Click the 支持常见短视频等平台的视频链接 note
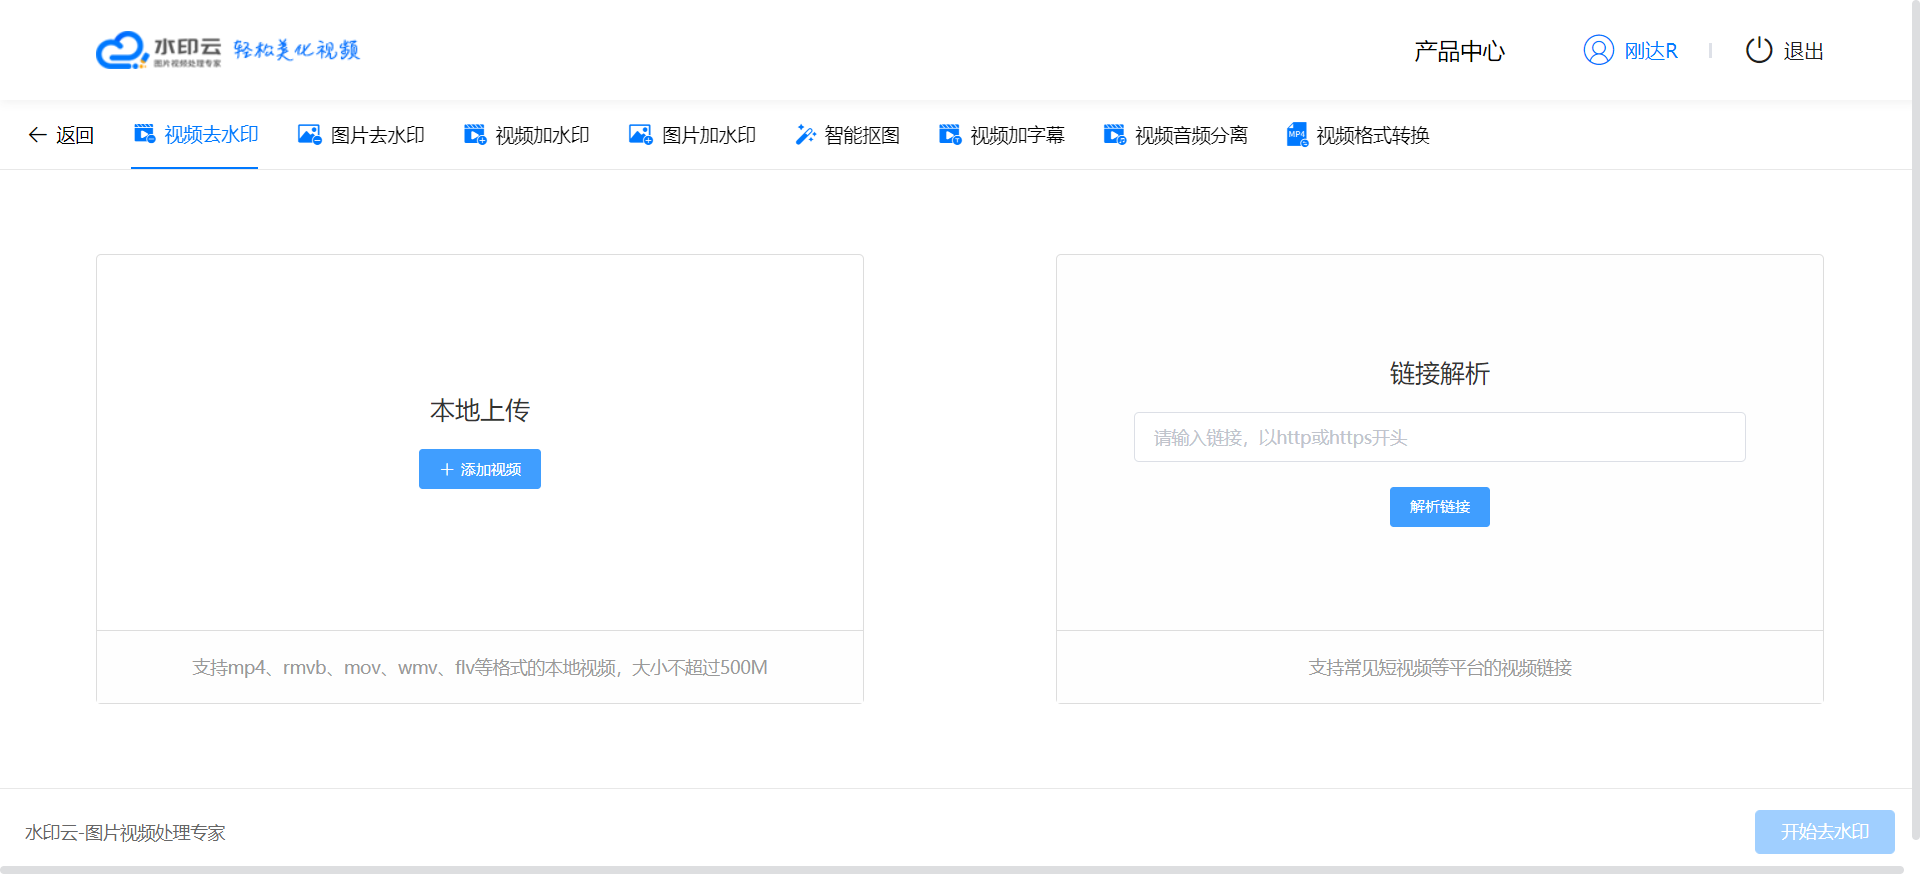The height and width of the screenshot is (874, 1920). click(1440, 667)
